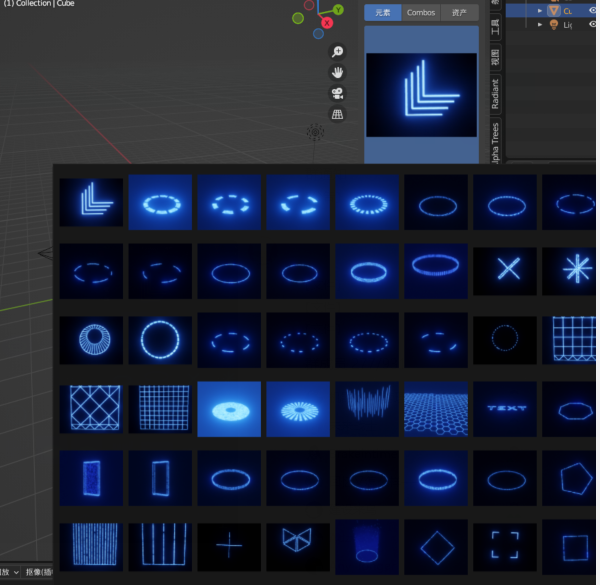Pick the asterisk star element thumbnail
Viewport: 600px width, 585px height.
tap(569, 271)
